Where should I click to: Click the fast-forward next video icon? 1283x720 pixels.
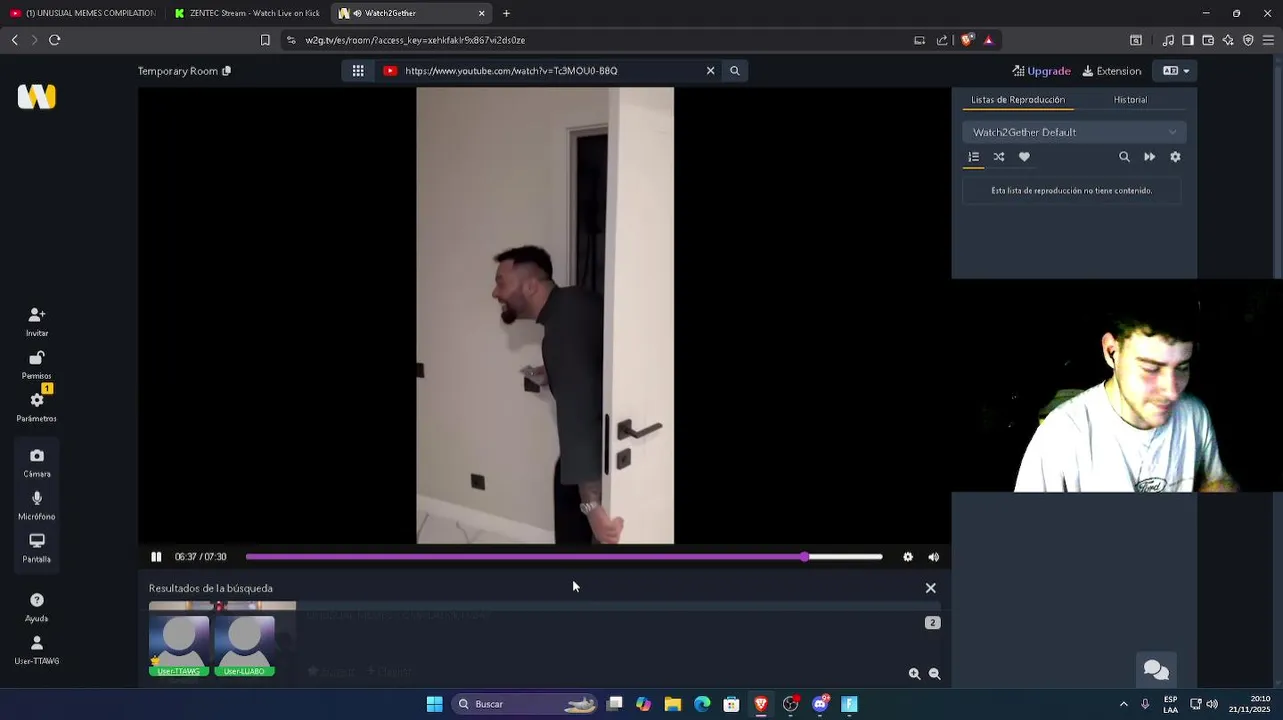click(x=1150, y=157)
